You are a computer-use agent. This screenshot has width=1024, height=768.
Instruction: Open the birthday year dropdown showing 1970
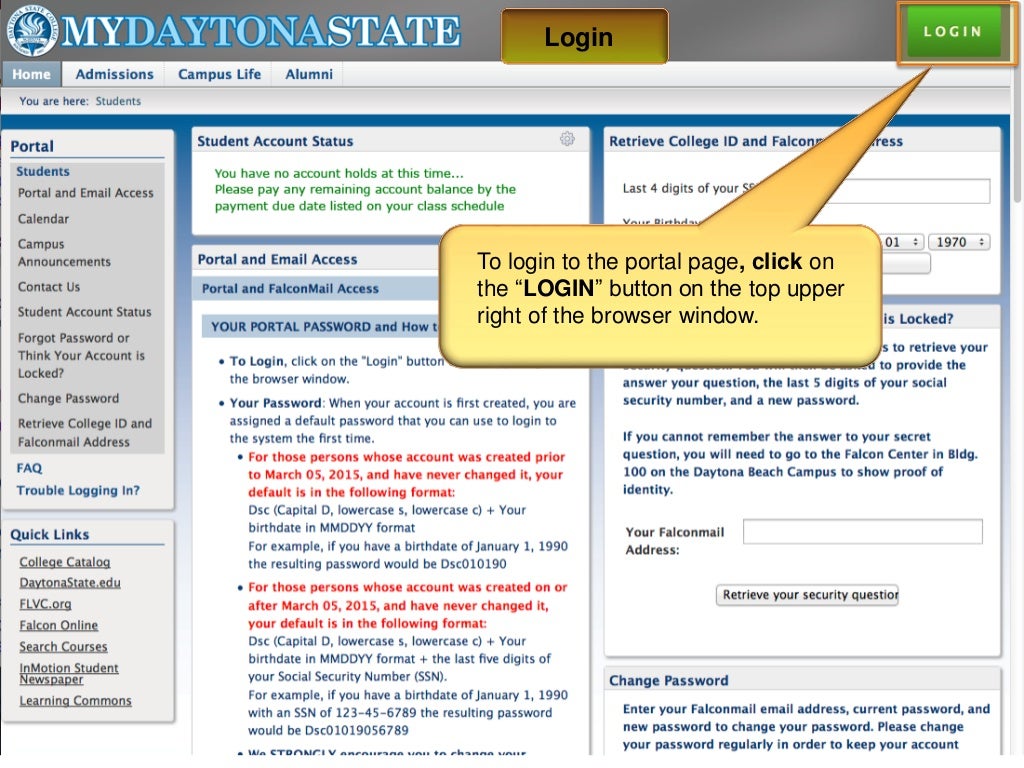tap(959, 242)
